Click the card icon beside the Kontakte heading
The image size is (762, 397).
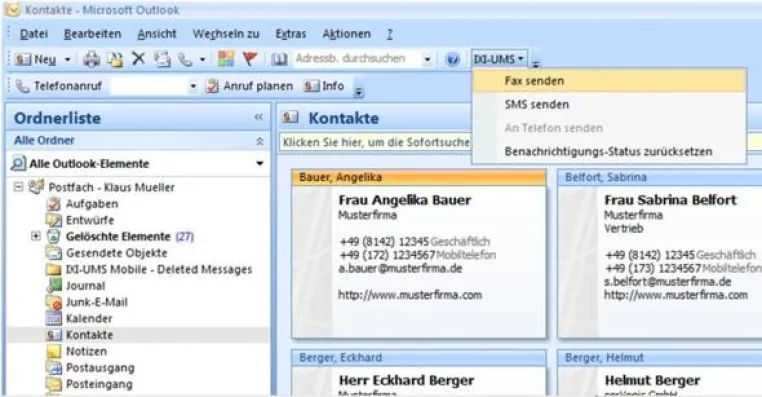tap(291, 117)
